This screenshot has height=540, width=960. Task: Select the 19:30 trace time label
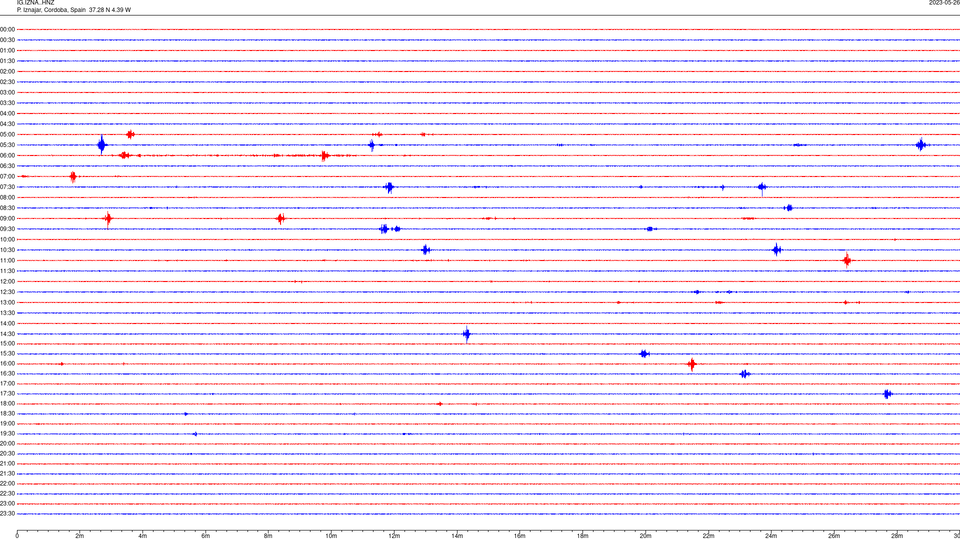(7, 433)
